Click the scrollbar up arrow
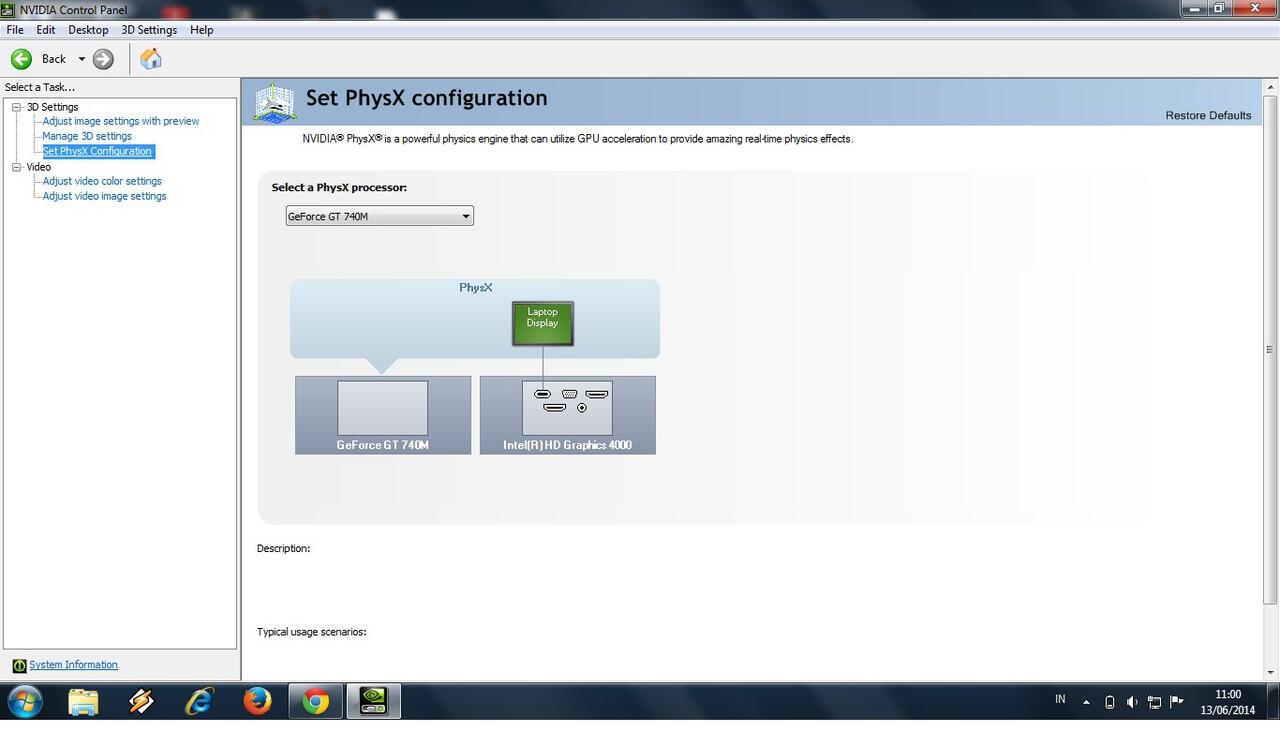1280x732 pixels. (x=1270, y=86)
